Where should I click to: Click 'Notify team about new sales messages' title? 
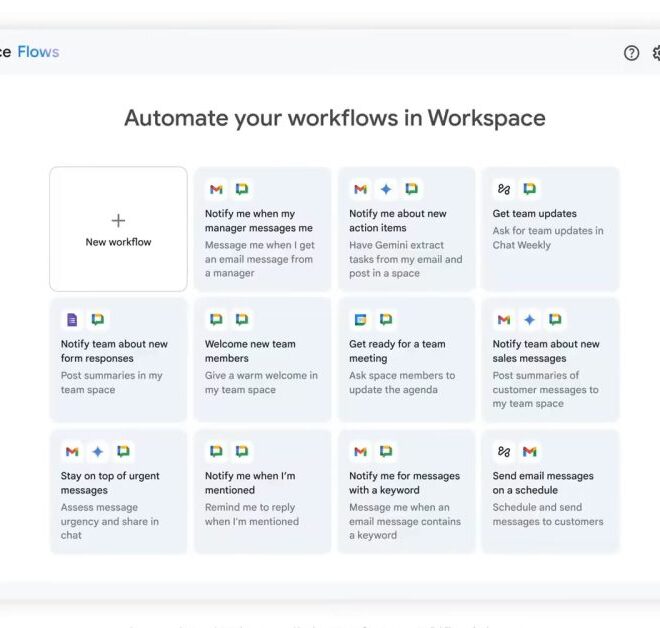[546, 351]
